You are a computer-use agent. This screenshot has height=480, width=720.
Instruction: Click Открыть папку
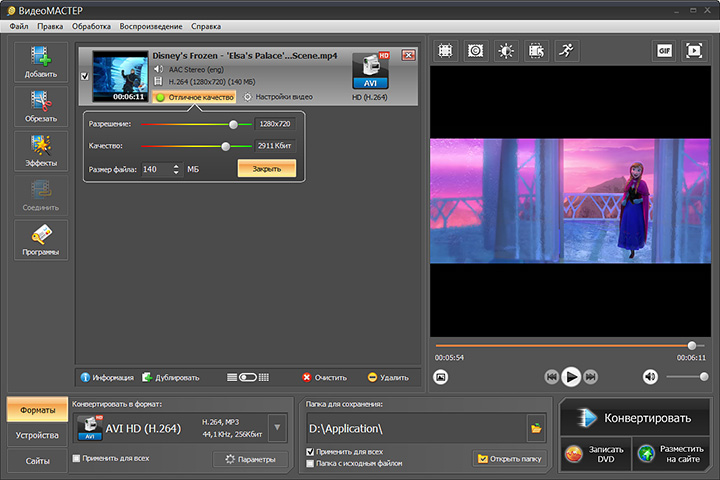[510, 458]
